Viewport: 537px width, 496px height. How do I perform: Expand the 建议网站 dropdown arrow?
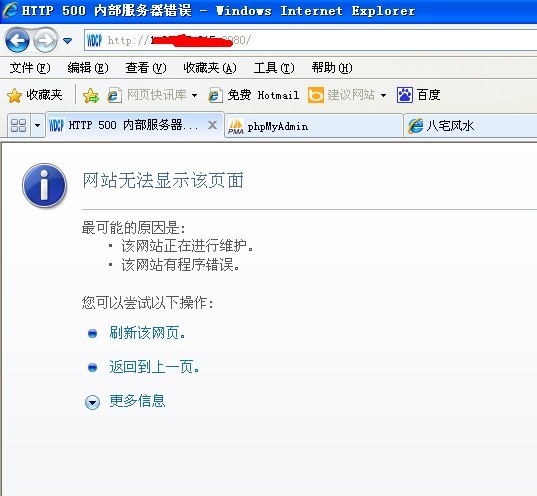[383, 95]
